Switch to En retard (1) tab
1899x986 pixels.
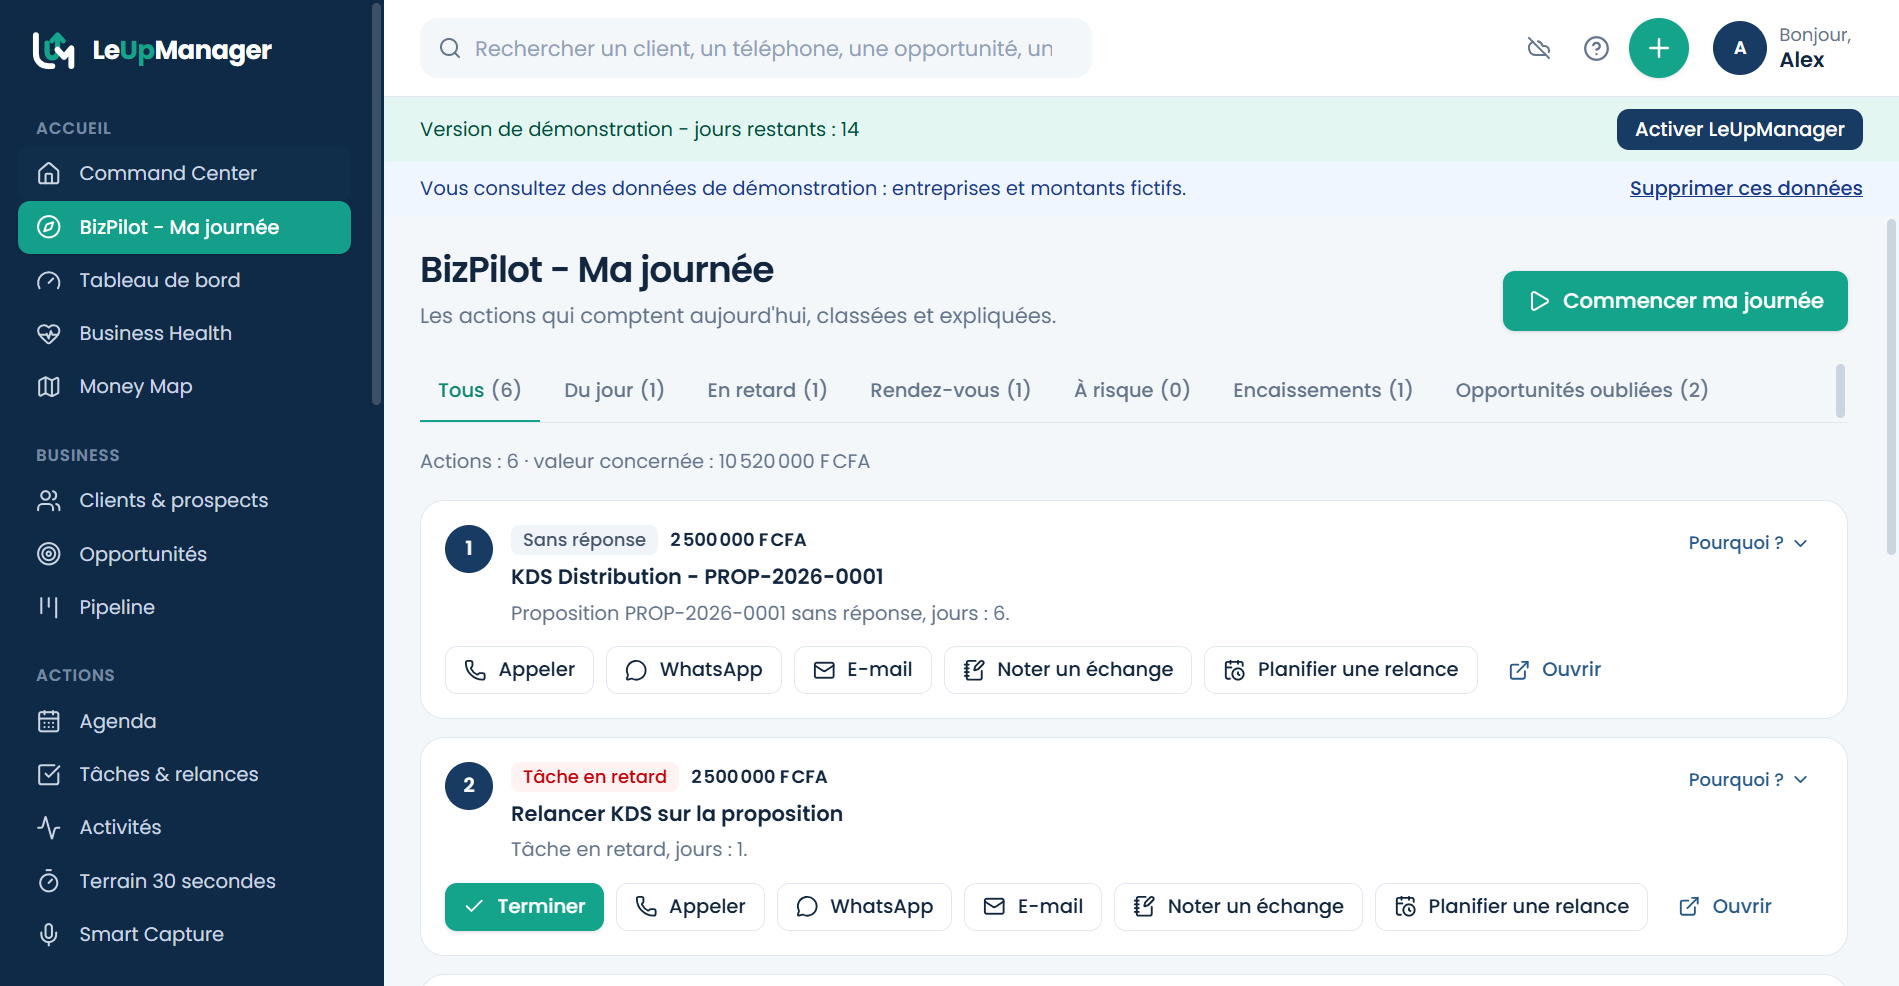point(767,390)
